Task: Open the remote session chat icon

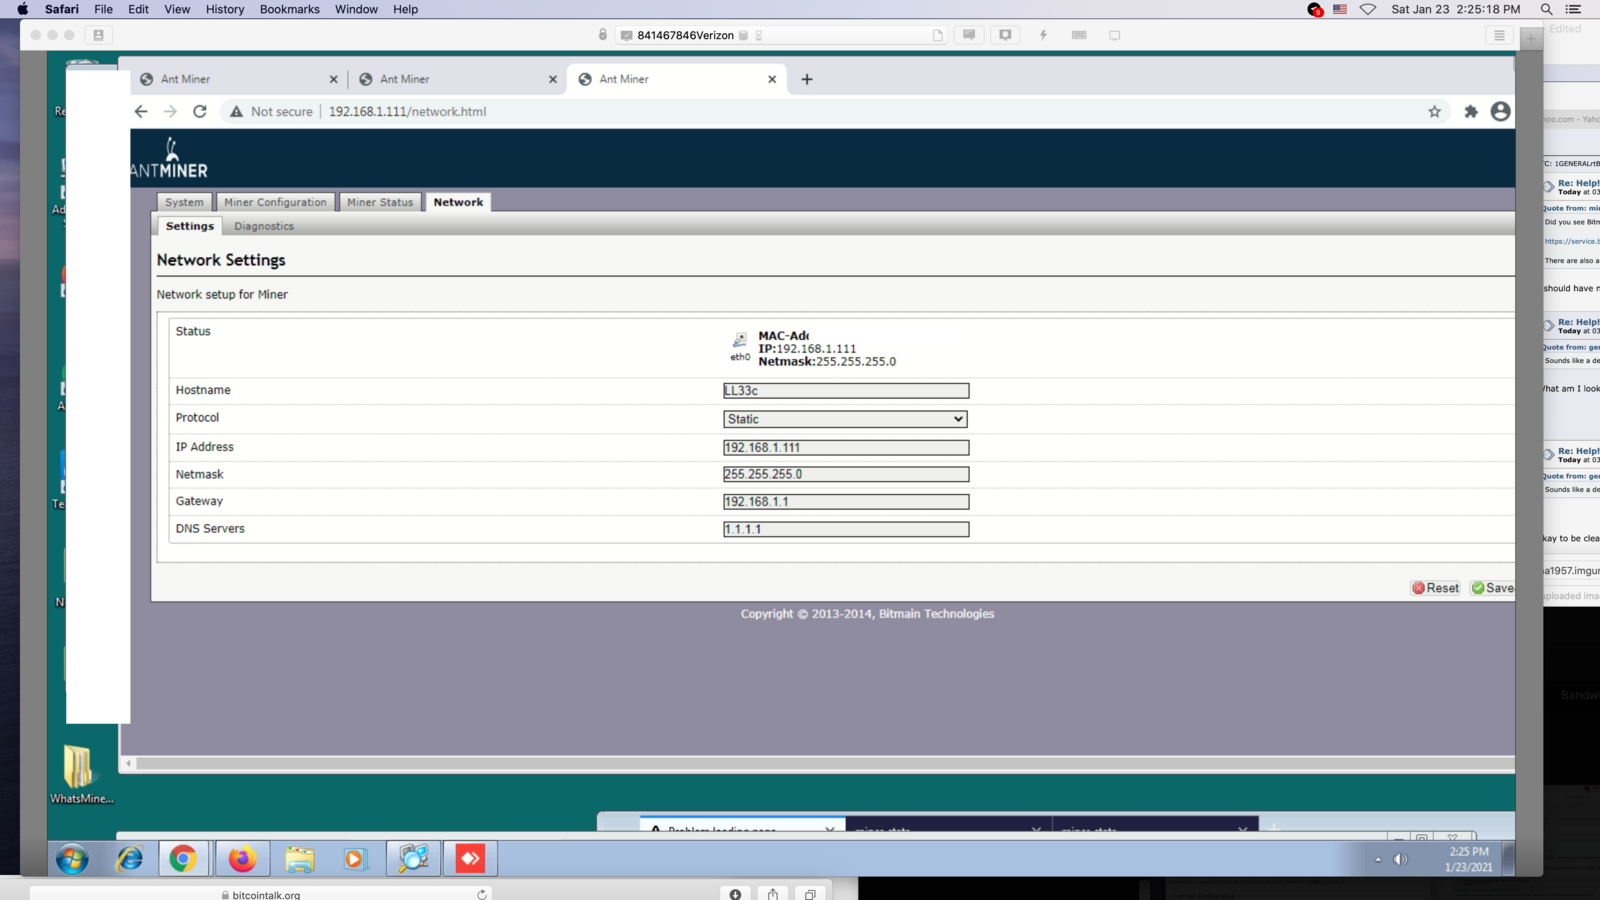Action: click(969, 35)
